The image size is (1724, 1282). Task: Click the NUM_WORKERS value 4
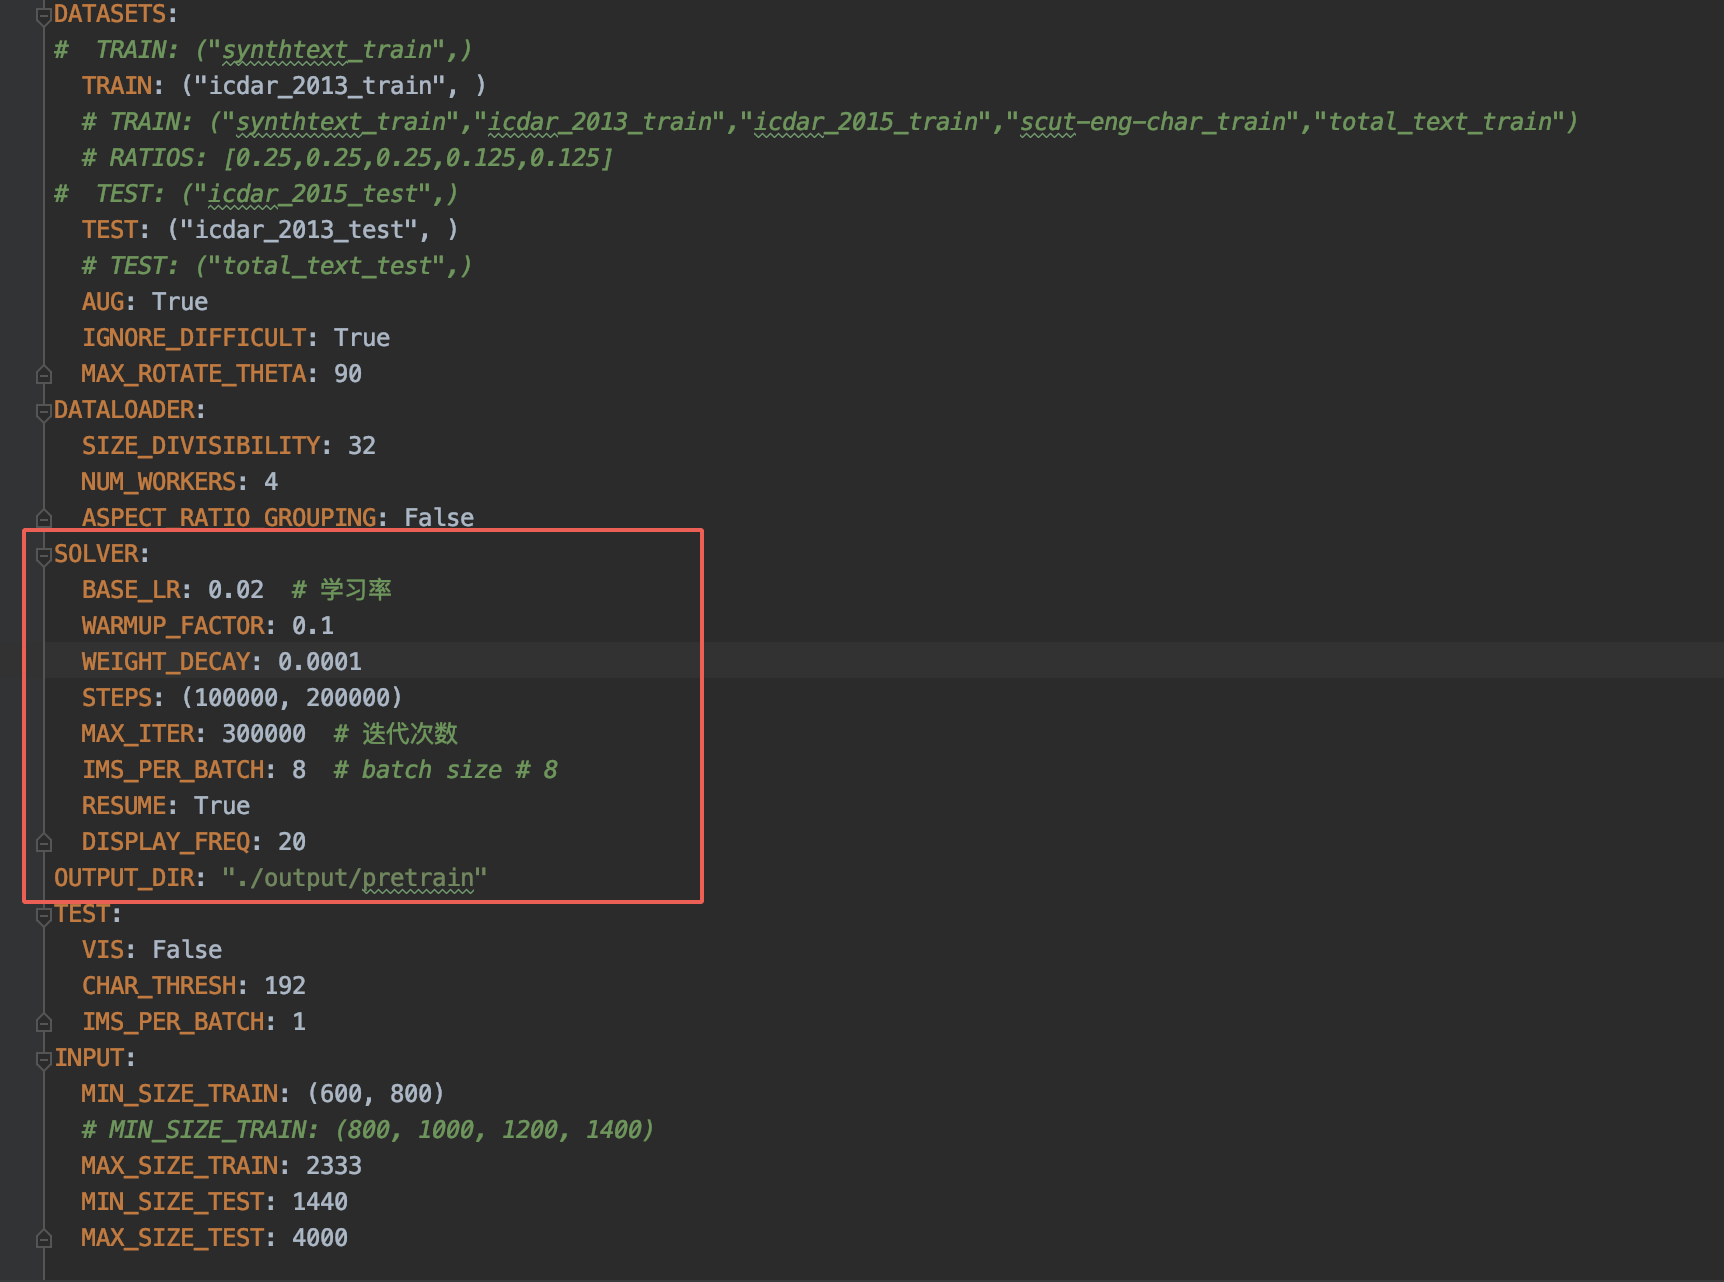[x=271, y=482]
